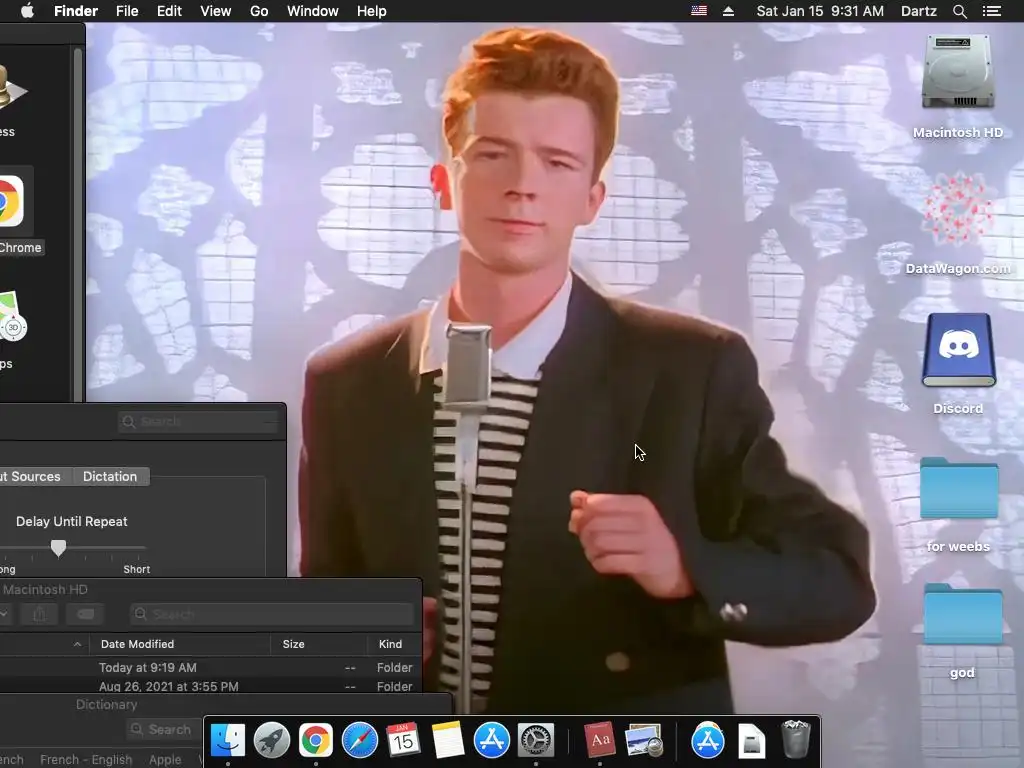Launch Launchpad rocket icon in Dock
1024x768 pixels.
click(x=272, y=741)
